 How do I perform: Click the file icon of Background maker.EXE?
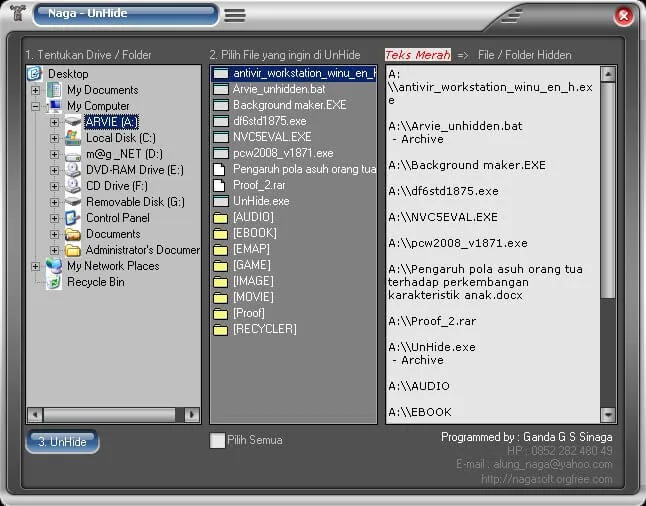[x=221, y=105]
